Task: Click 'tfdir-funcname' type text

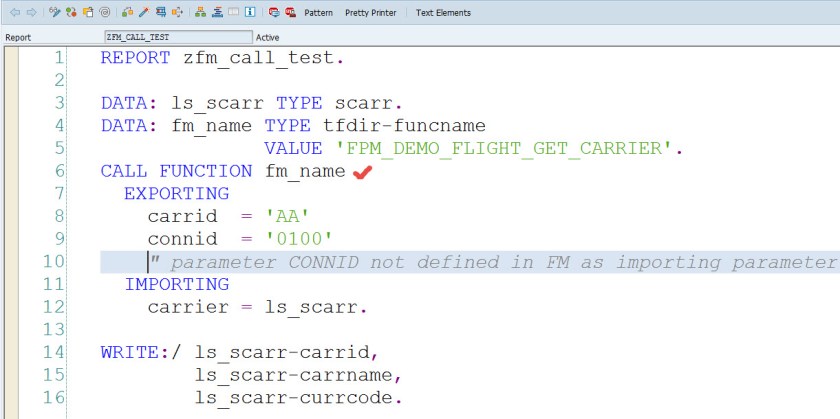Action: tap(404, 125)
